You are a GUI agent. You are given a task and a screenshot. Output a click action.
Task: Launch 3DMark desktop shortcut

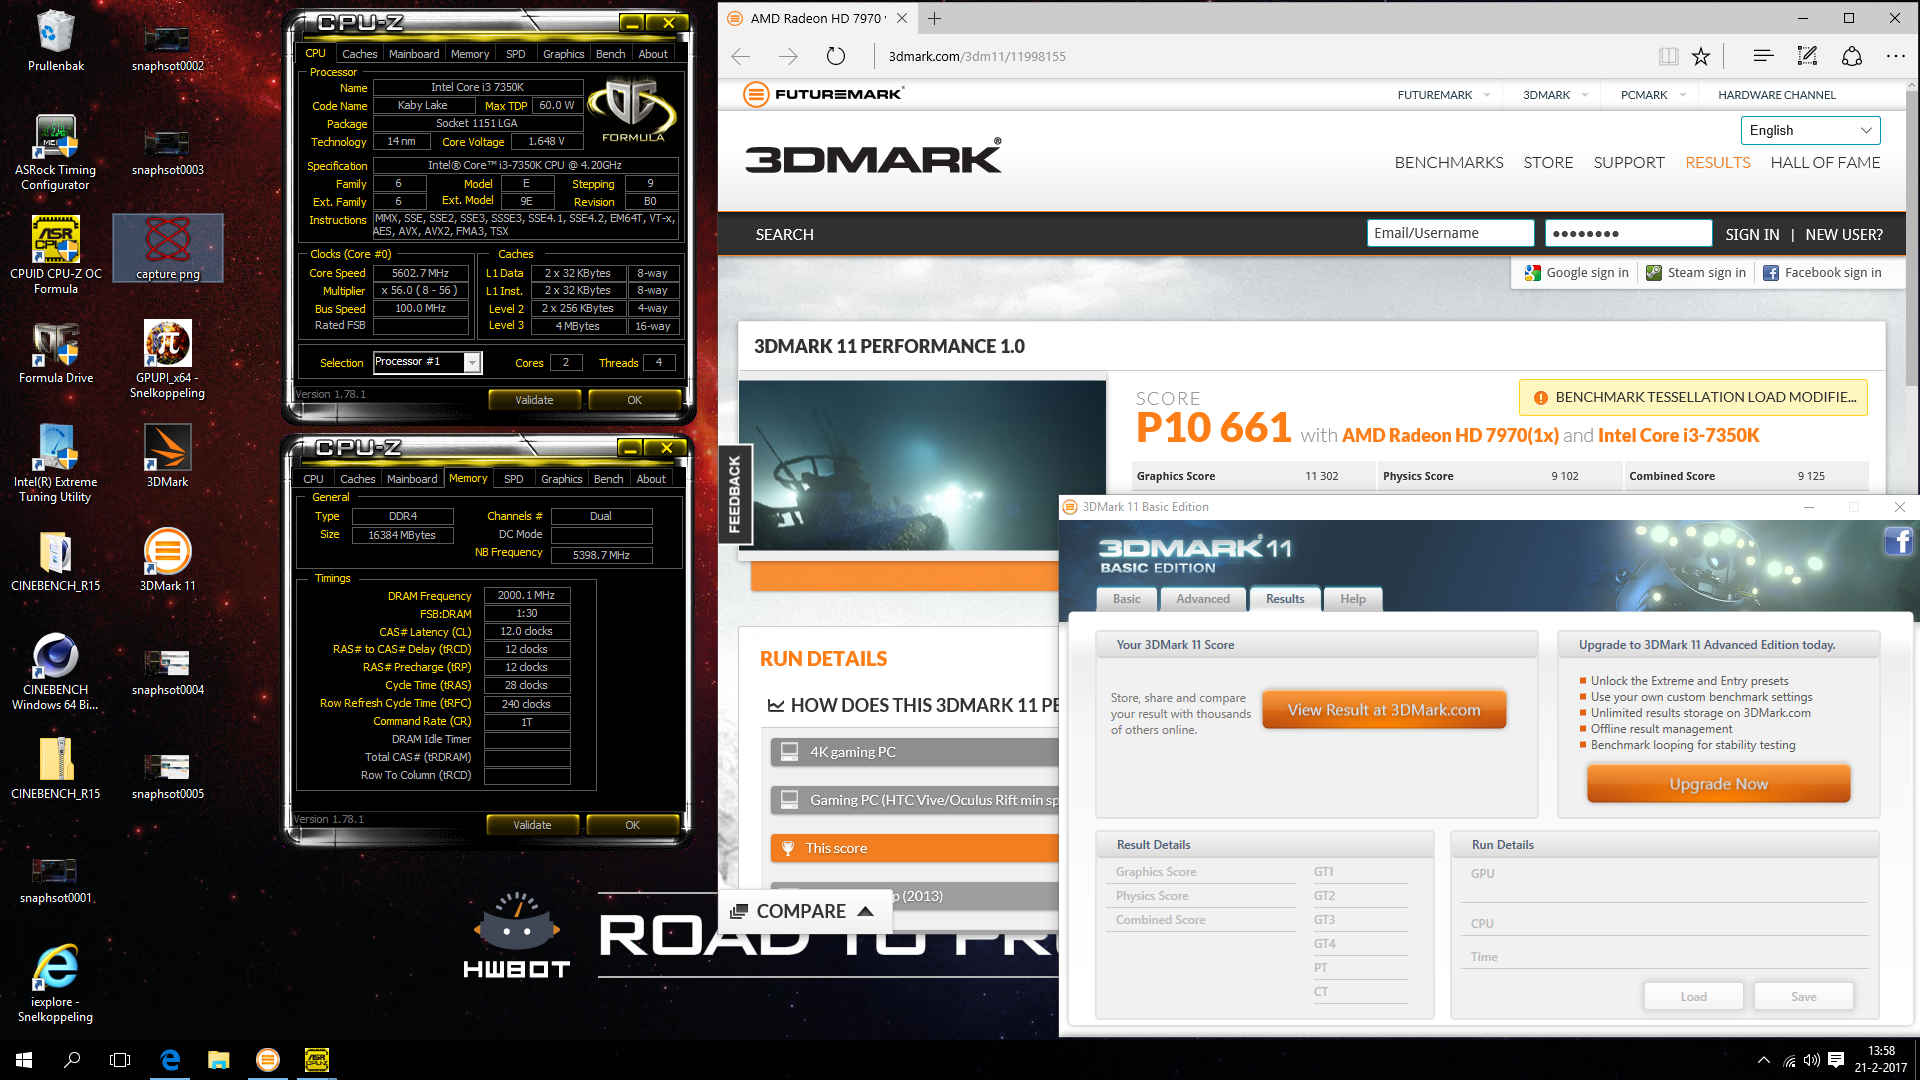coord(167,457)
